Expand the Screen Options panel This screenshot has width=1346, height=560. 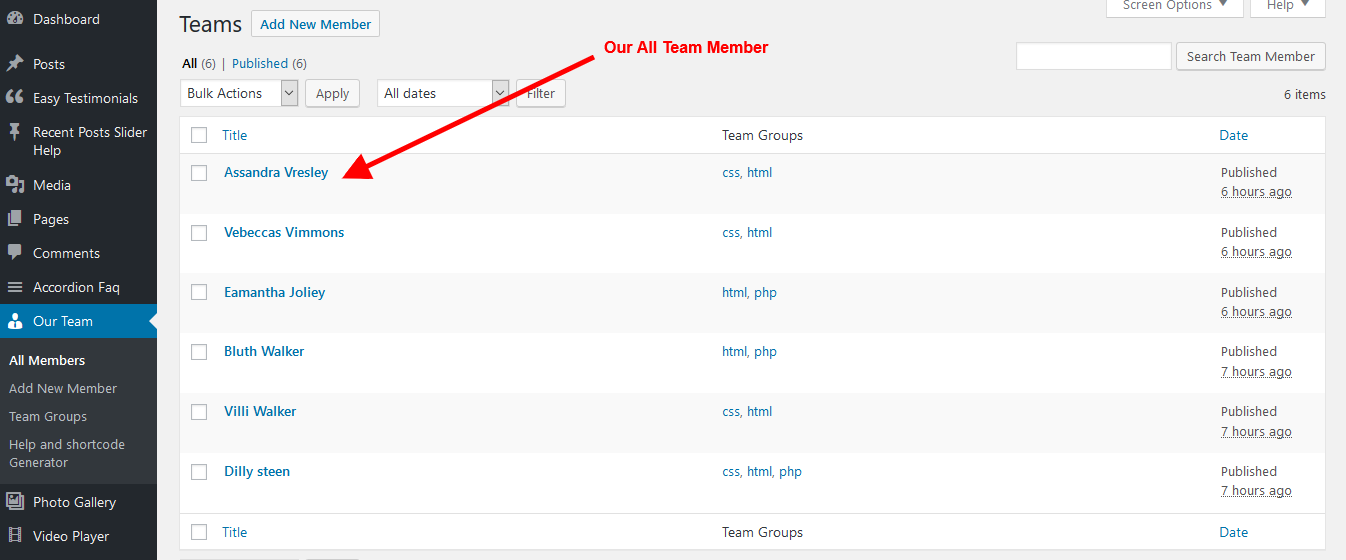[1174, 6]
